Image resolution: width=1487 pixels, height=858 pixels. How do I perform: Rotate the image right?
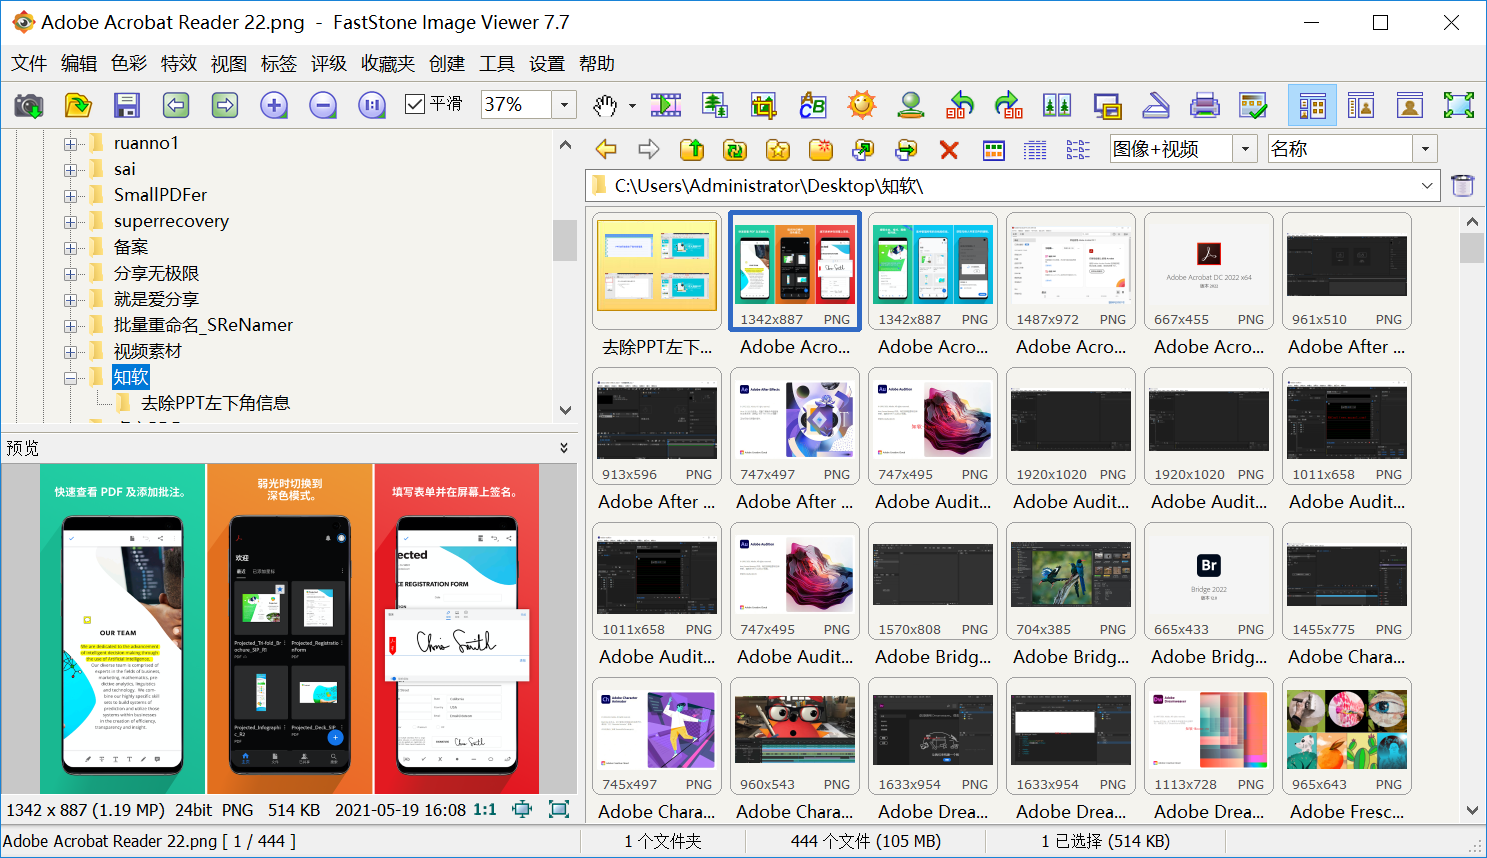pos(1009,105)
